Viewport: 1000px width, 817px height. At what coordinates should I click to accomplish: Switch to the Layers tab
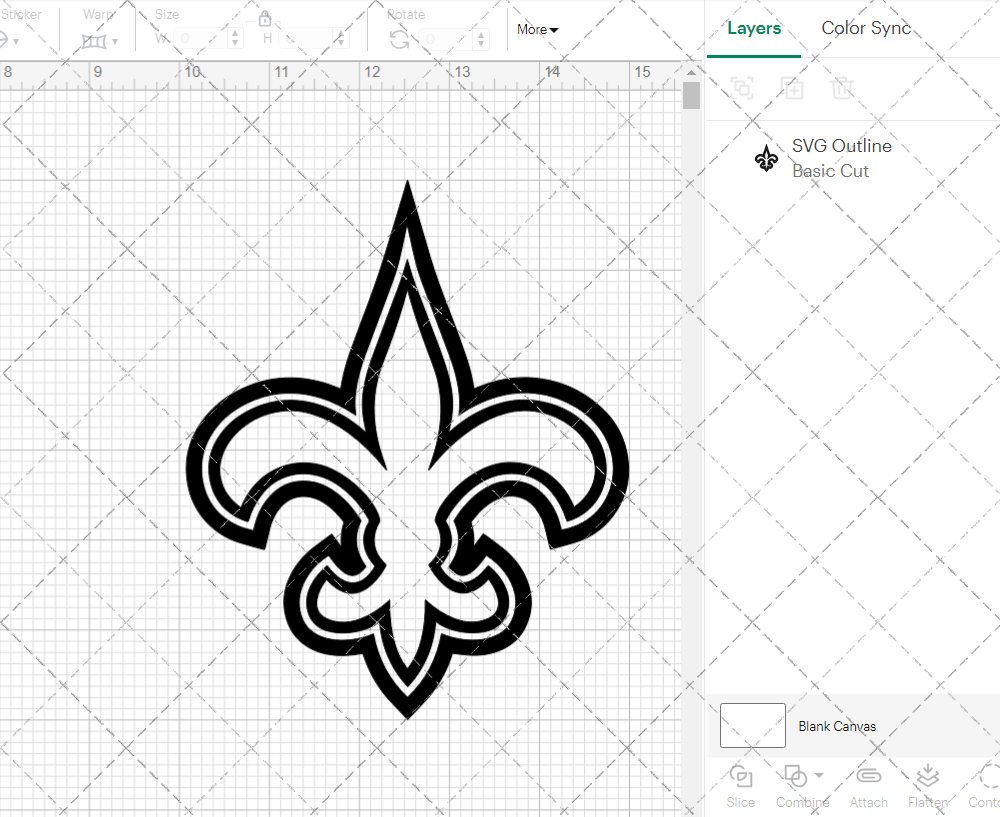[754, 29]
